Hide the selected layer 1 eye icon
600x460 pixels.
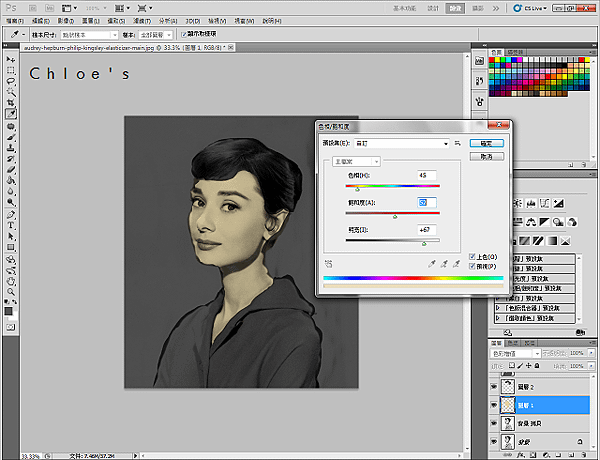(494, 405)
